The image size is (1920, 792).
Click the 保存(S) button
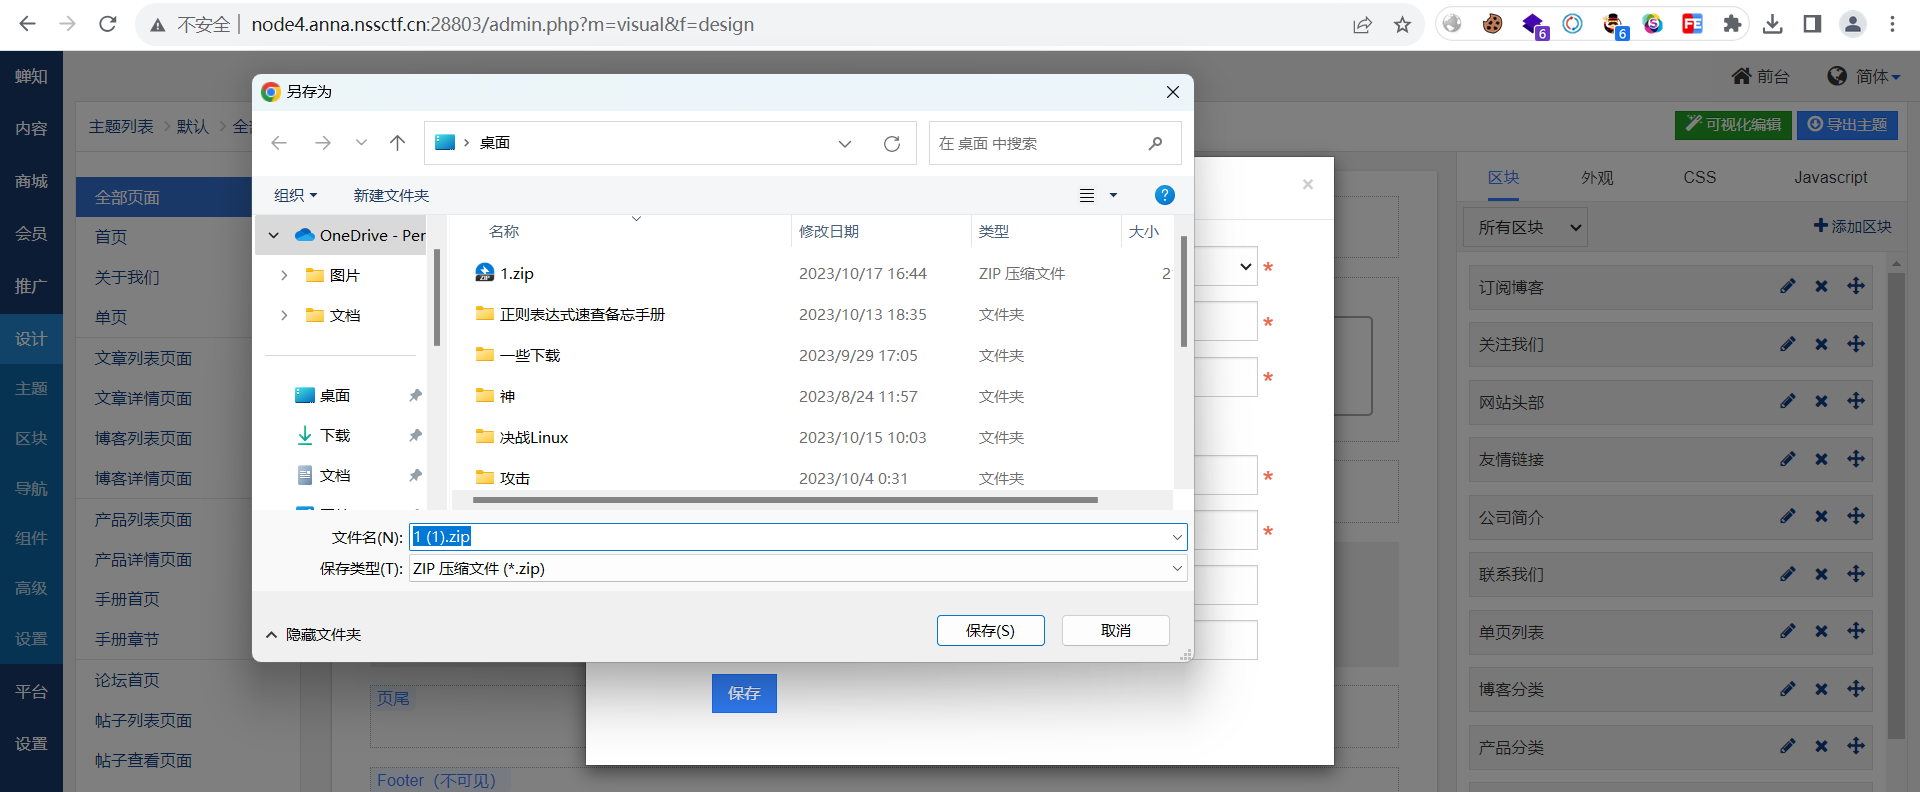pos(990,630)
